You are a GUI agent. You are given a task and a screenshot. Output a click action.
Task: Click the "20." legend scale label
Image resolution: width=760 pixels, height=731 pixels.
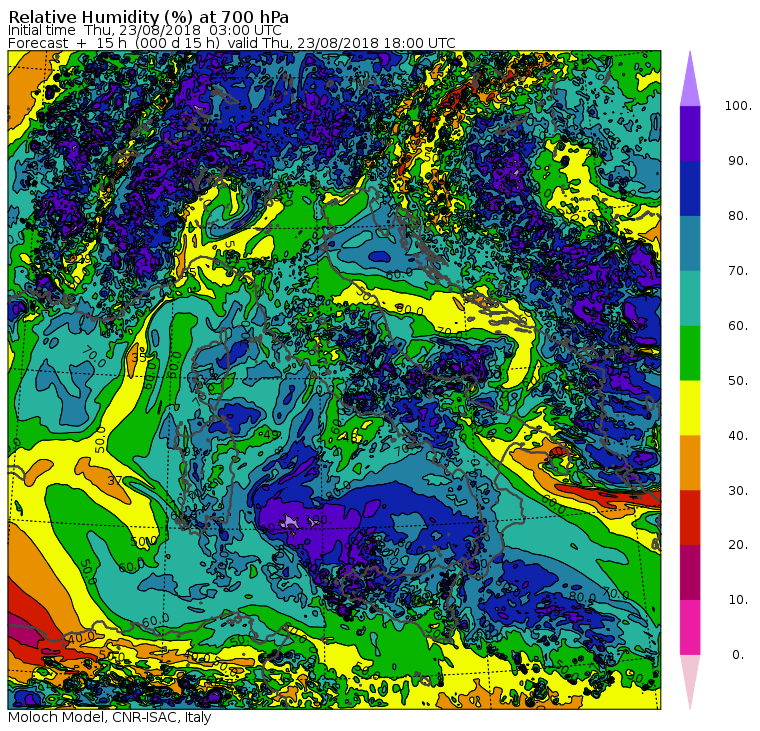(738, 545)
